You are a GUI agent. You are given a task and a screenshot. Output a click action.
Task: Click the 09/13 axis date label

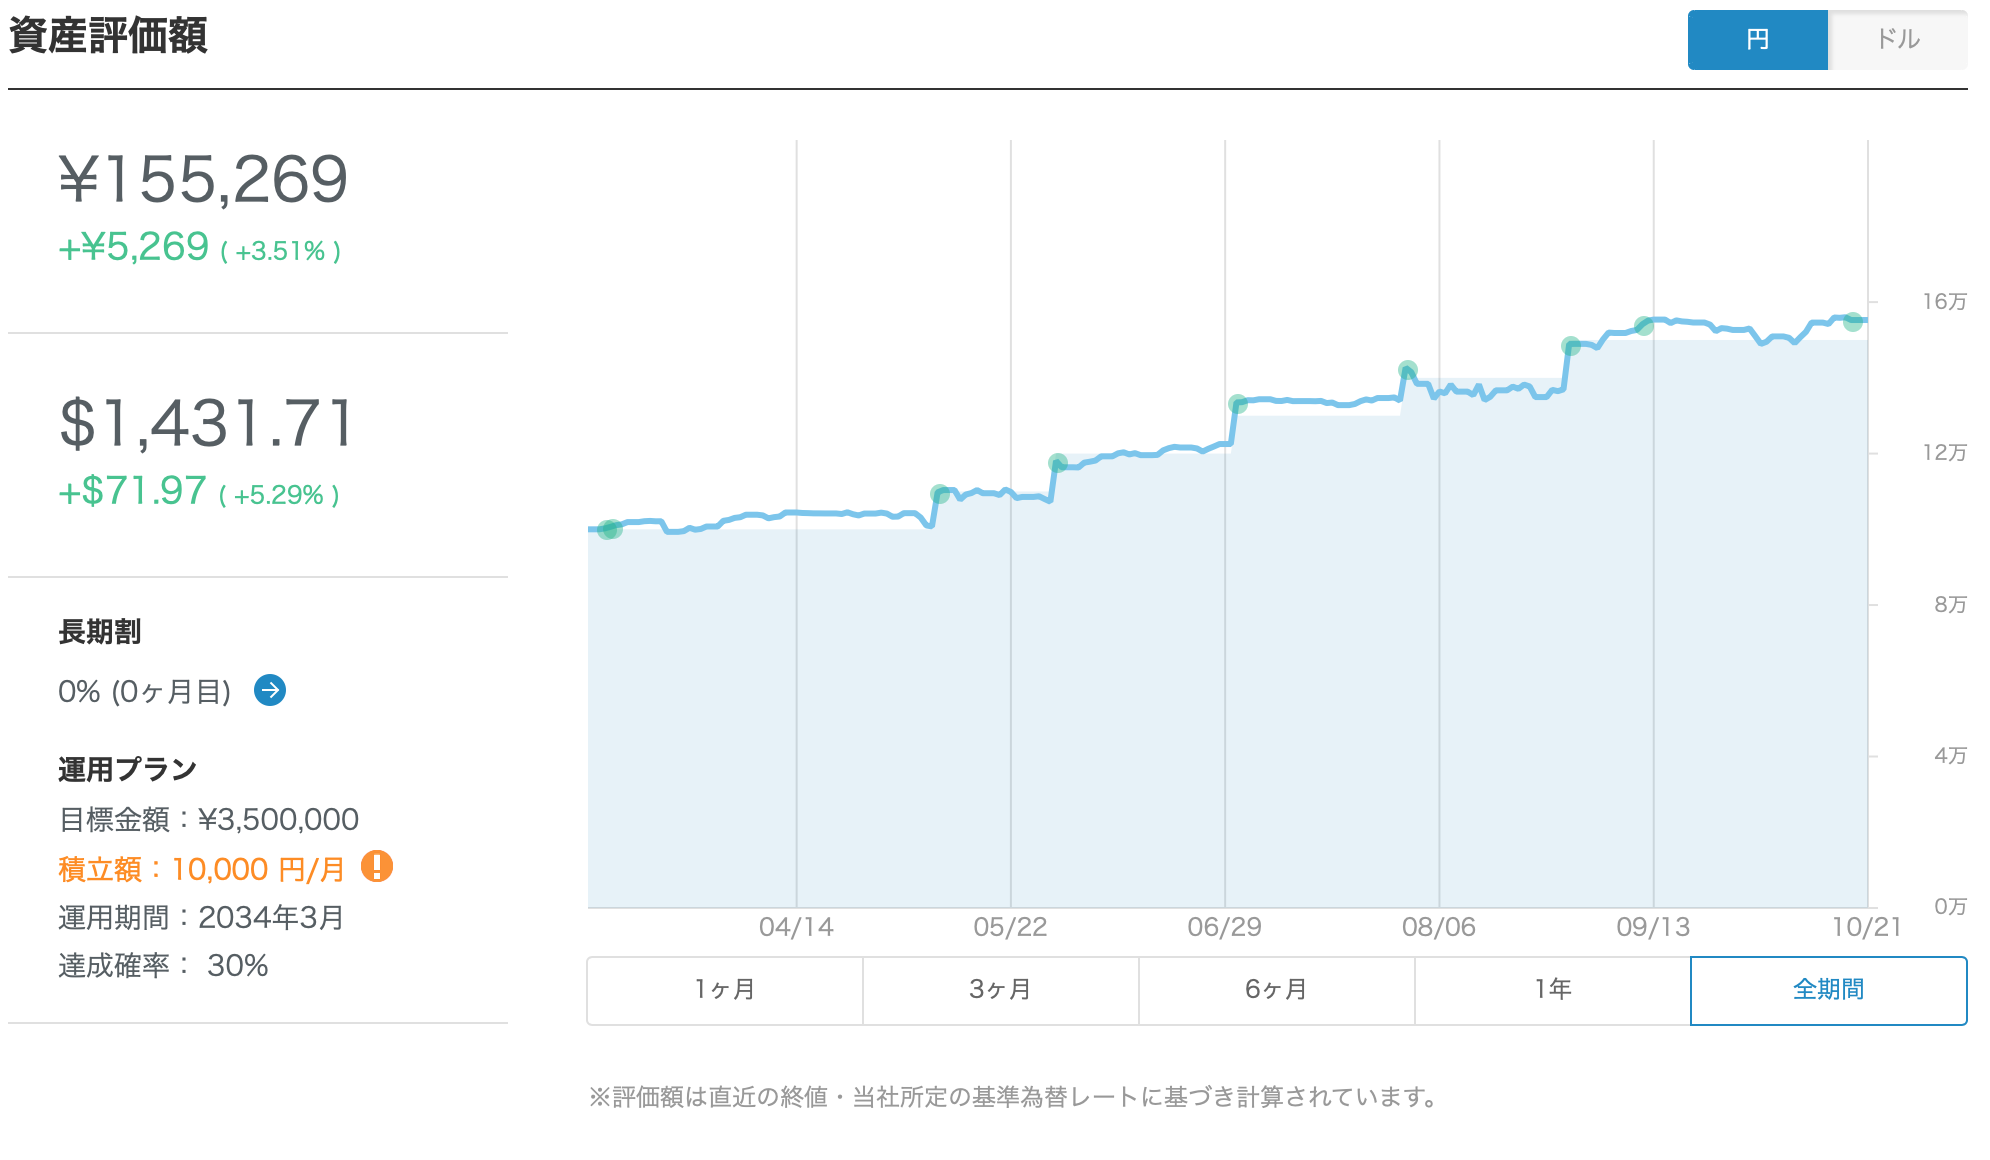[x=1653, y=927]
